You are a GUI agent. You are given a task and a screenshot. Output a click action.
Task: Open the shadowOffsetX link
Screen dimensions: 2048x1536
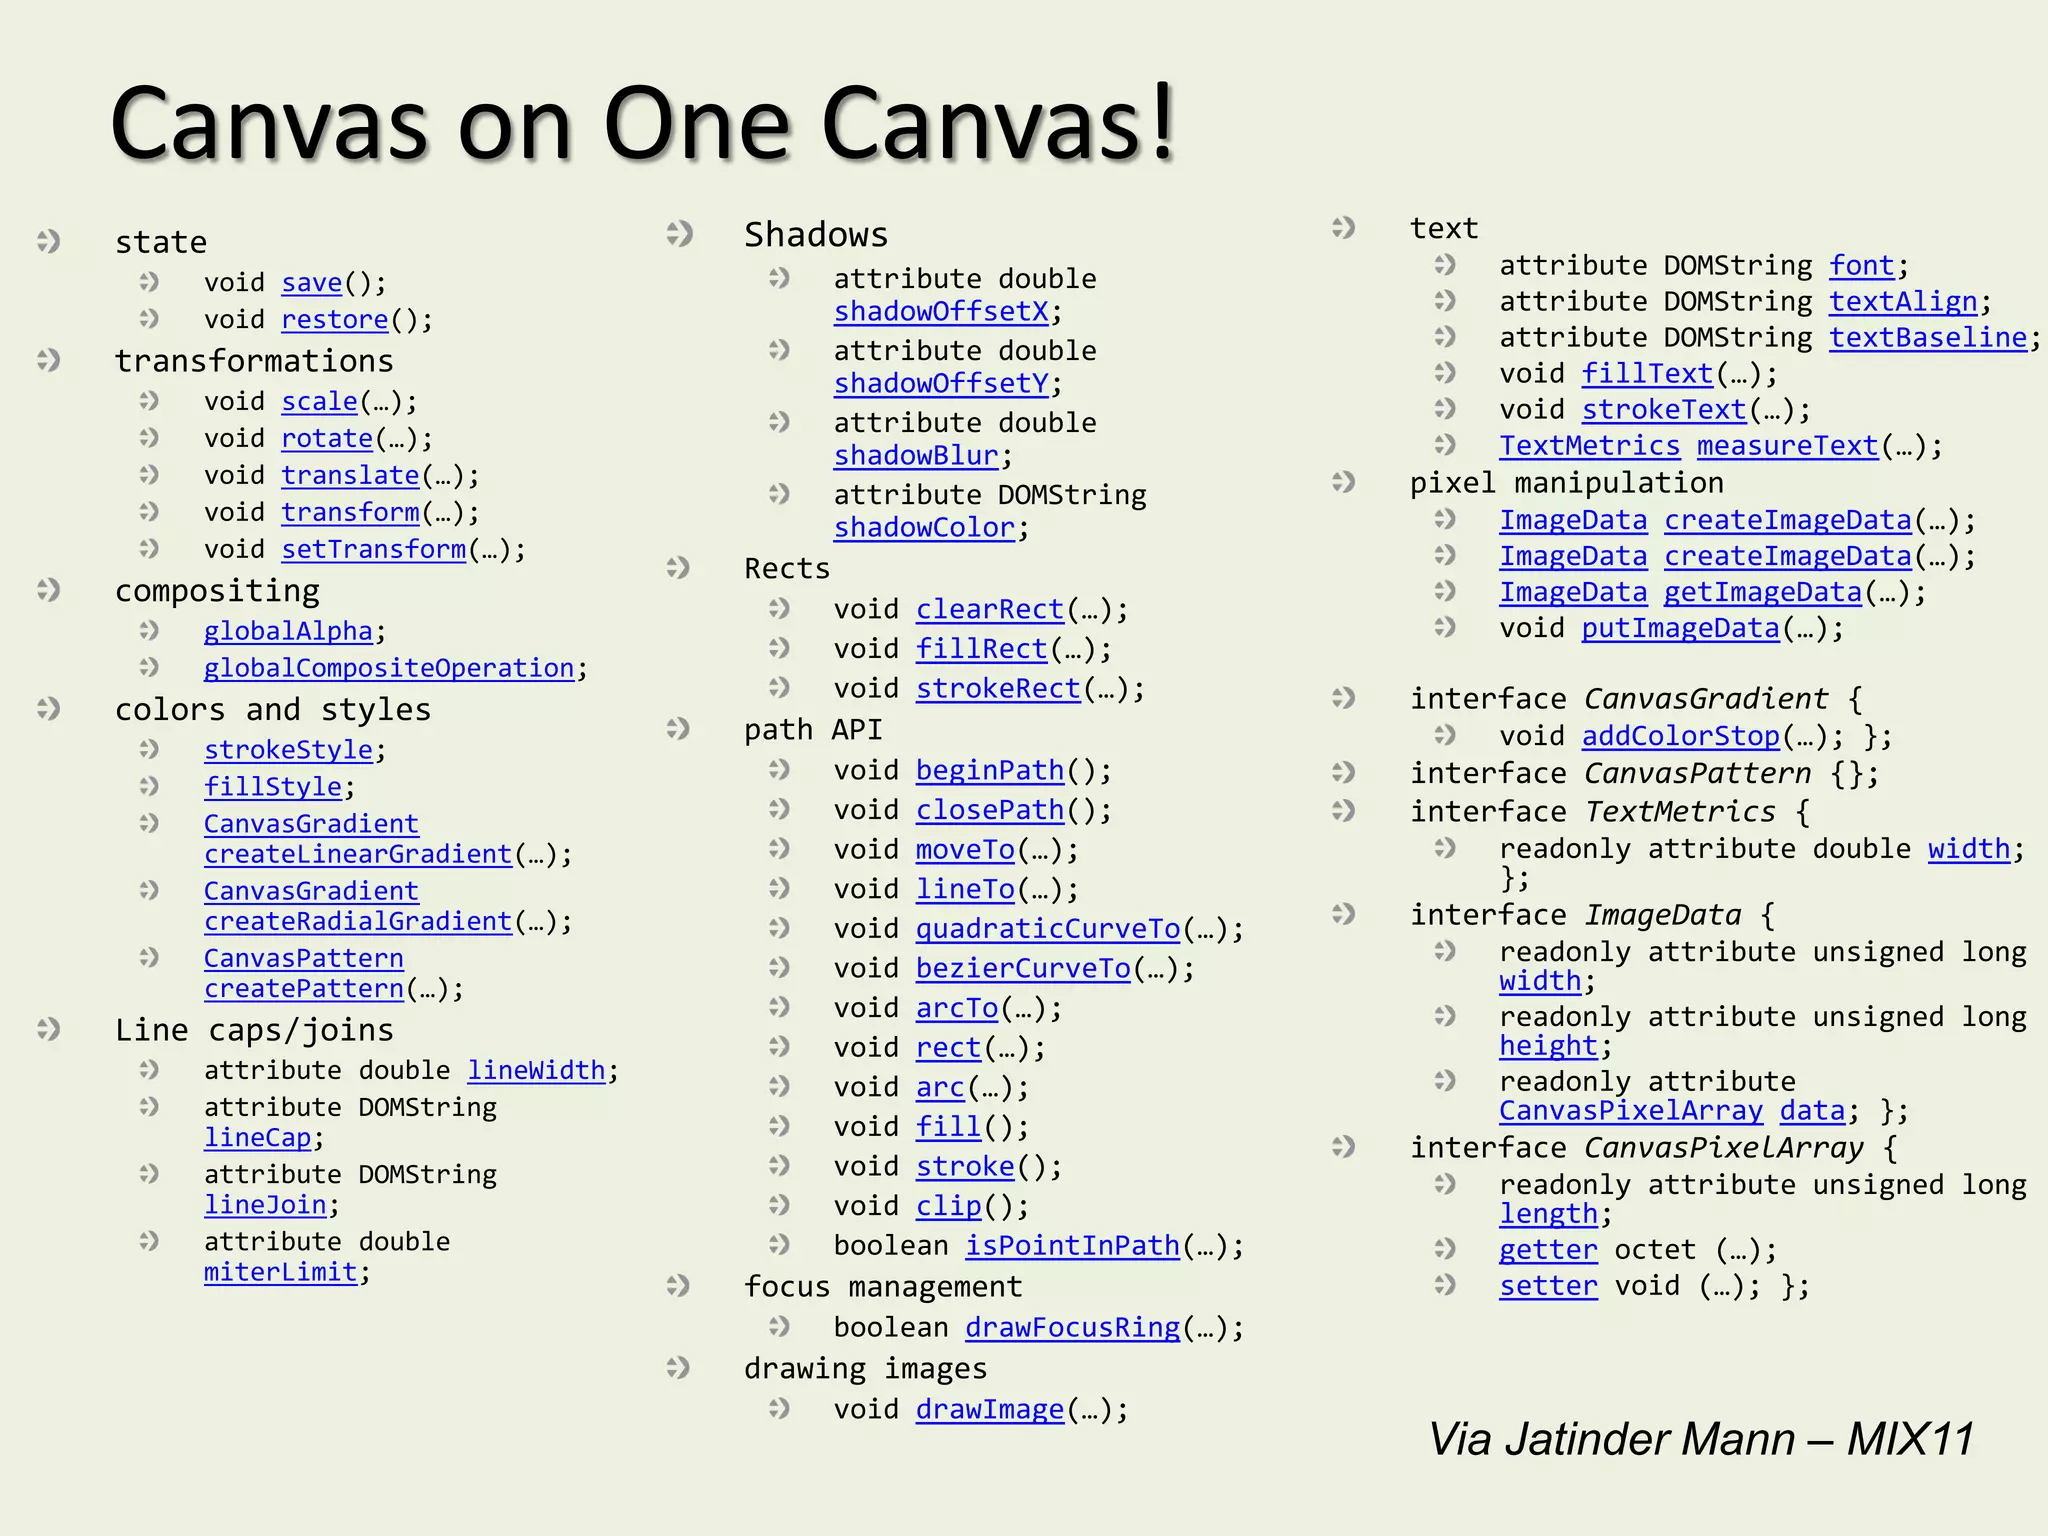(941, 312)
